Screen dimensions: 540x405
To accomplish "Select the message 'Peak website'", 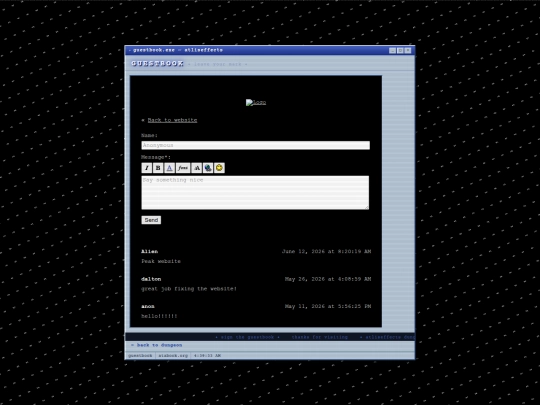I will [x=161, y=261].
